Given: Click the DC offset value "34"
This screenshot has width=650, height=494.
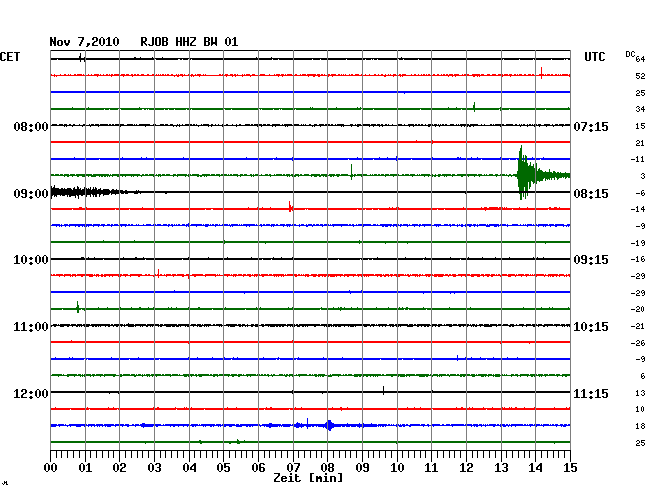Looking at the screenshot, I should 640,109.
